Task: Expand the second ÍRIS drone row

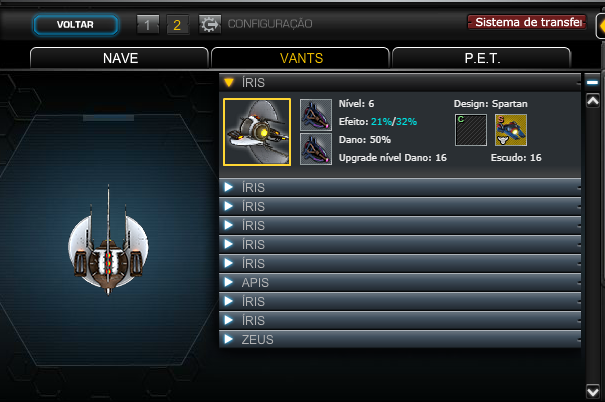Action: tap(400, 187)
